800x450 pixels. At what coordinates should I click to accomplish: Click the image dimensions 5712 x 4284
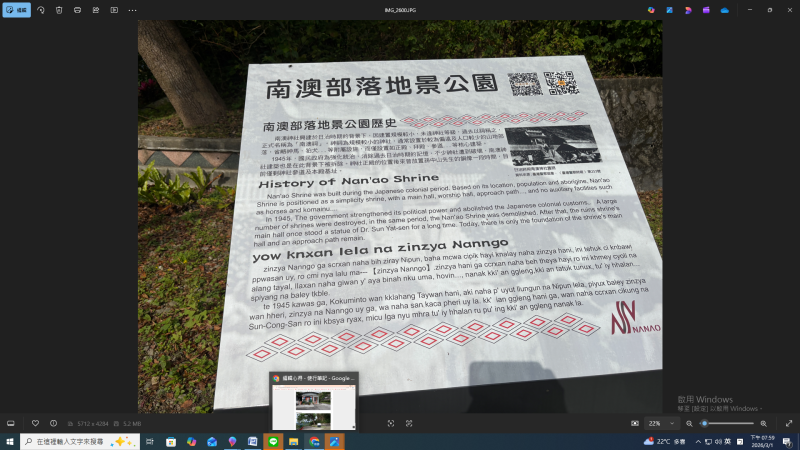92,423
